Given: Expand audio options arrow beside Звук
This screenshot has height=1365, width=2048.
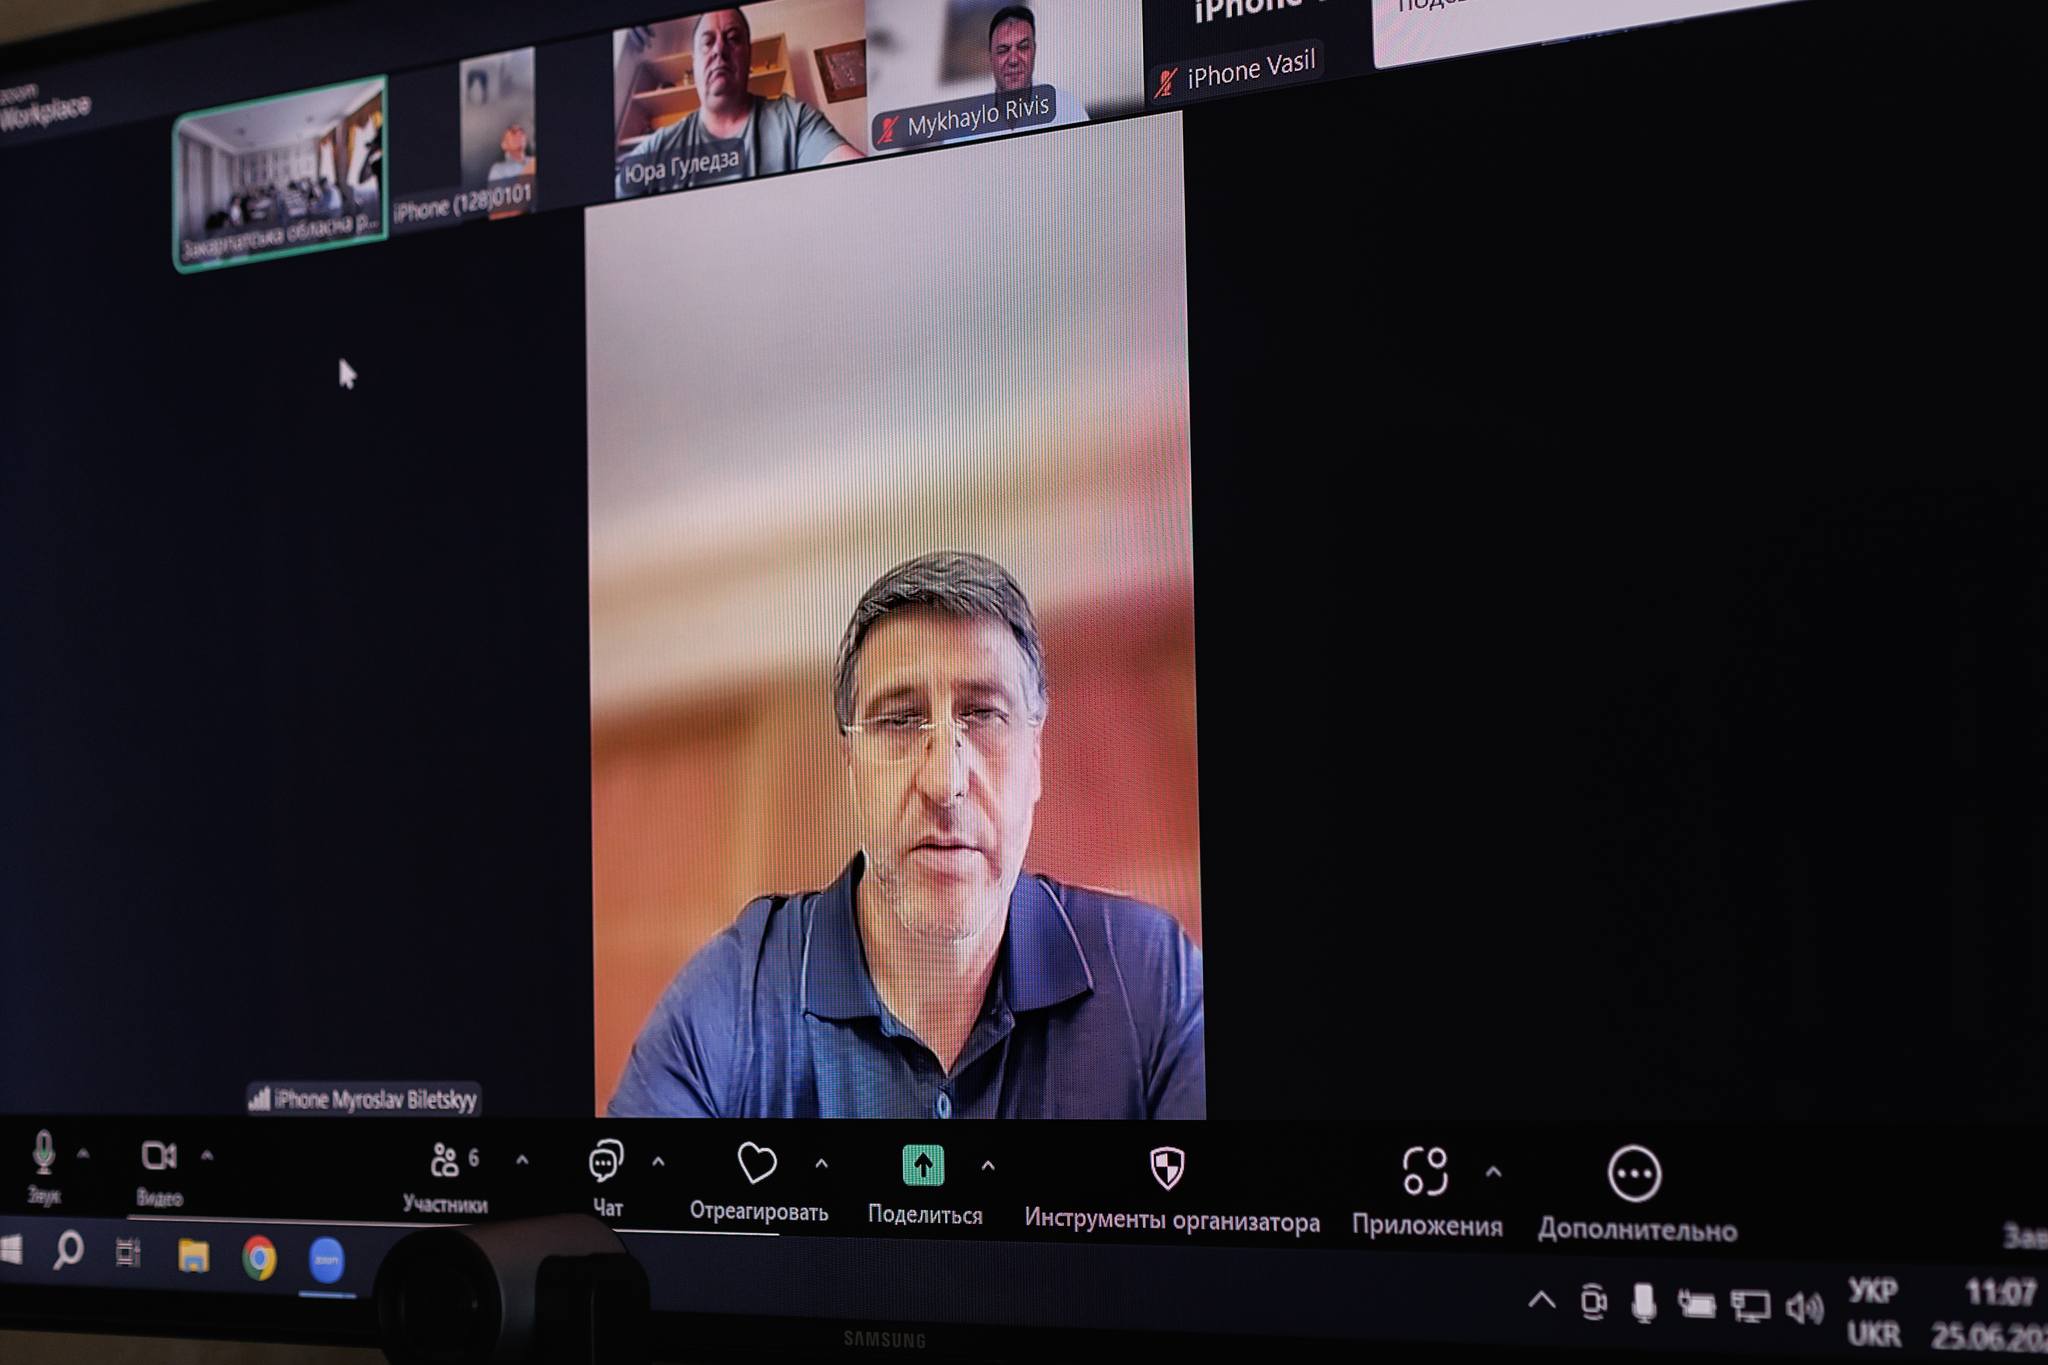Looking at the screenshot, I should (84, 1154).
